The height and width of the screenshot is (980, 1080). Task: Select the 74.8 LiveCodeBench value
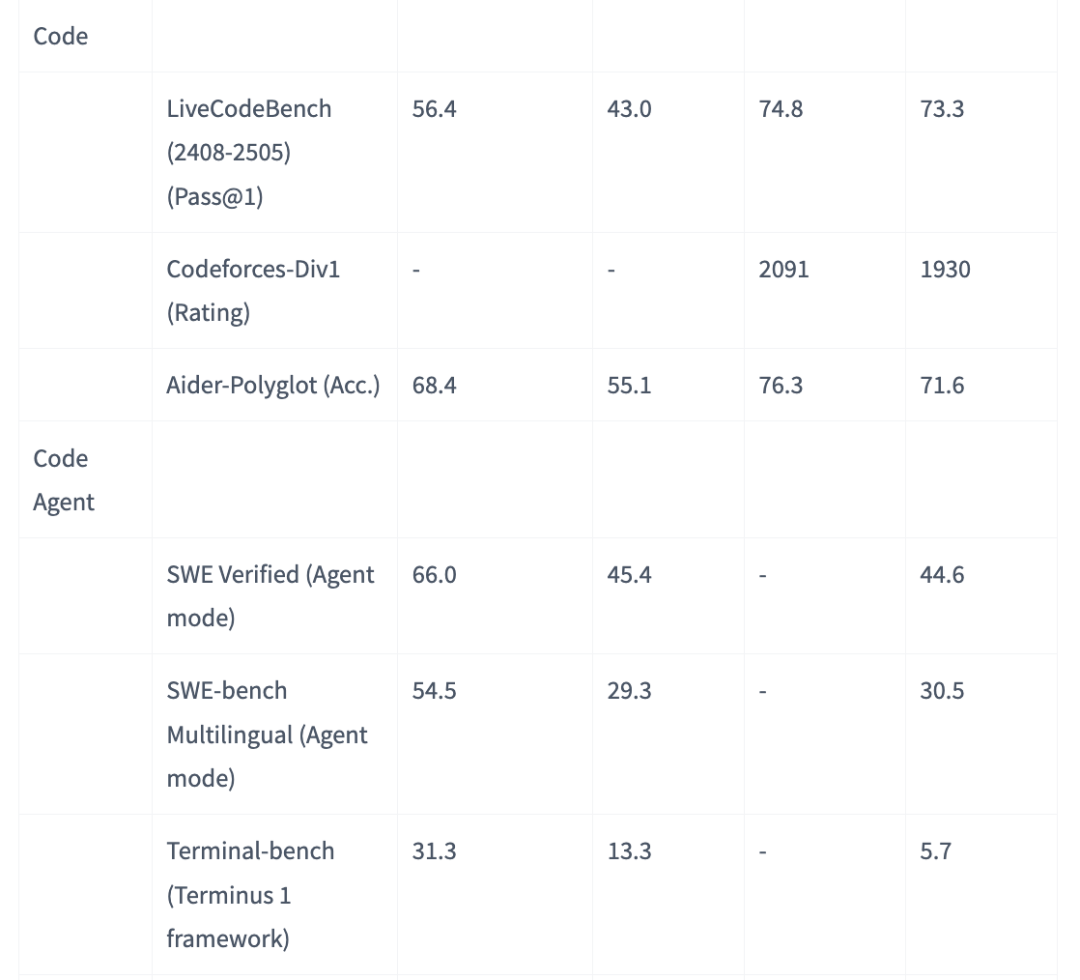pos(780,109)
